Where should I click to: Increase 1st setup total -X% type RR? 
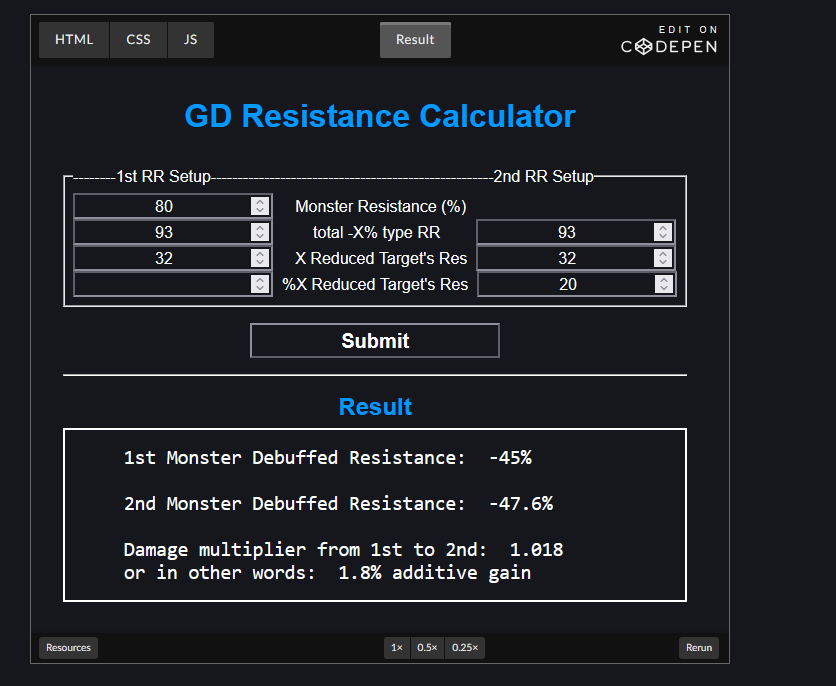(x=260, y=228)
